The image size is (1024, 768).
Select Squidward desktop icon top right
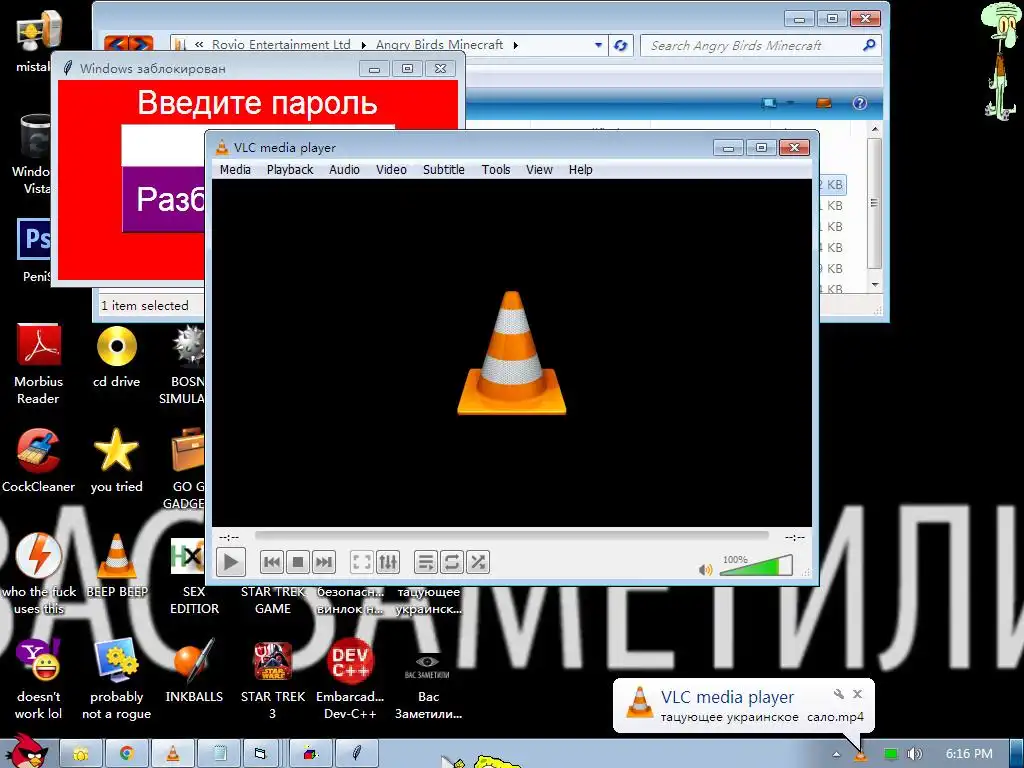pos(999,61)
